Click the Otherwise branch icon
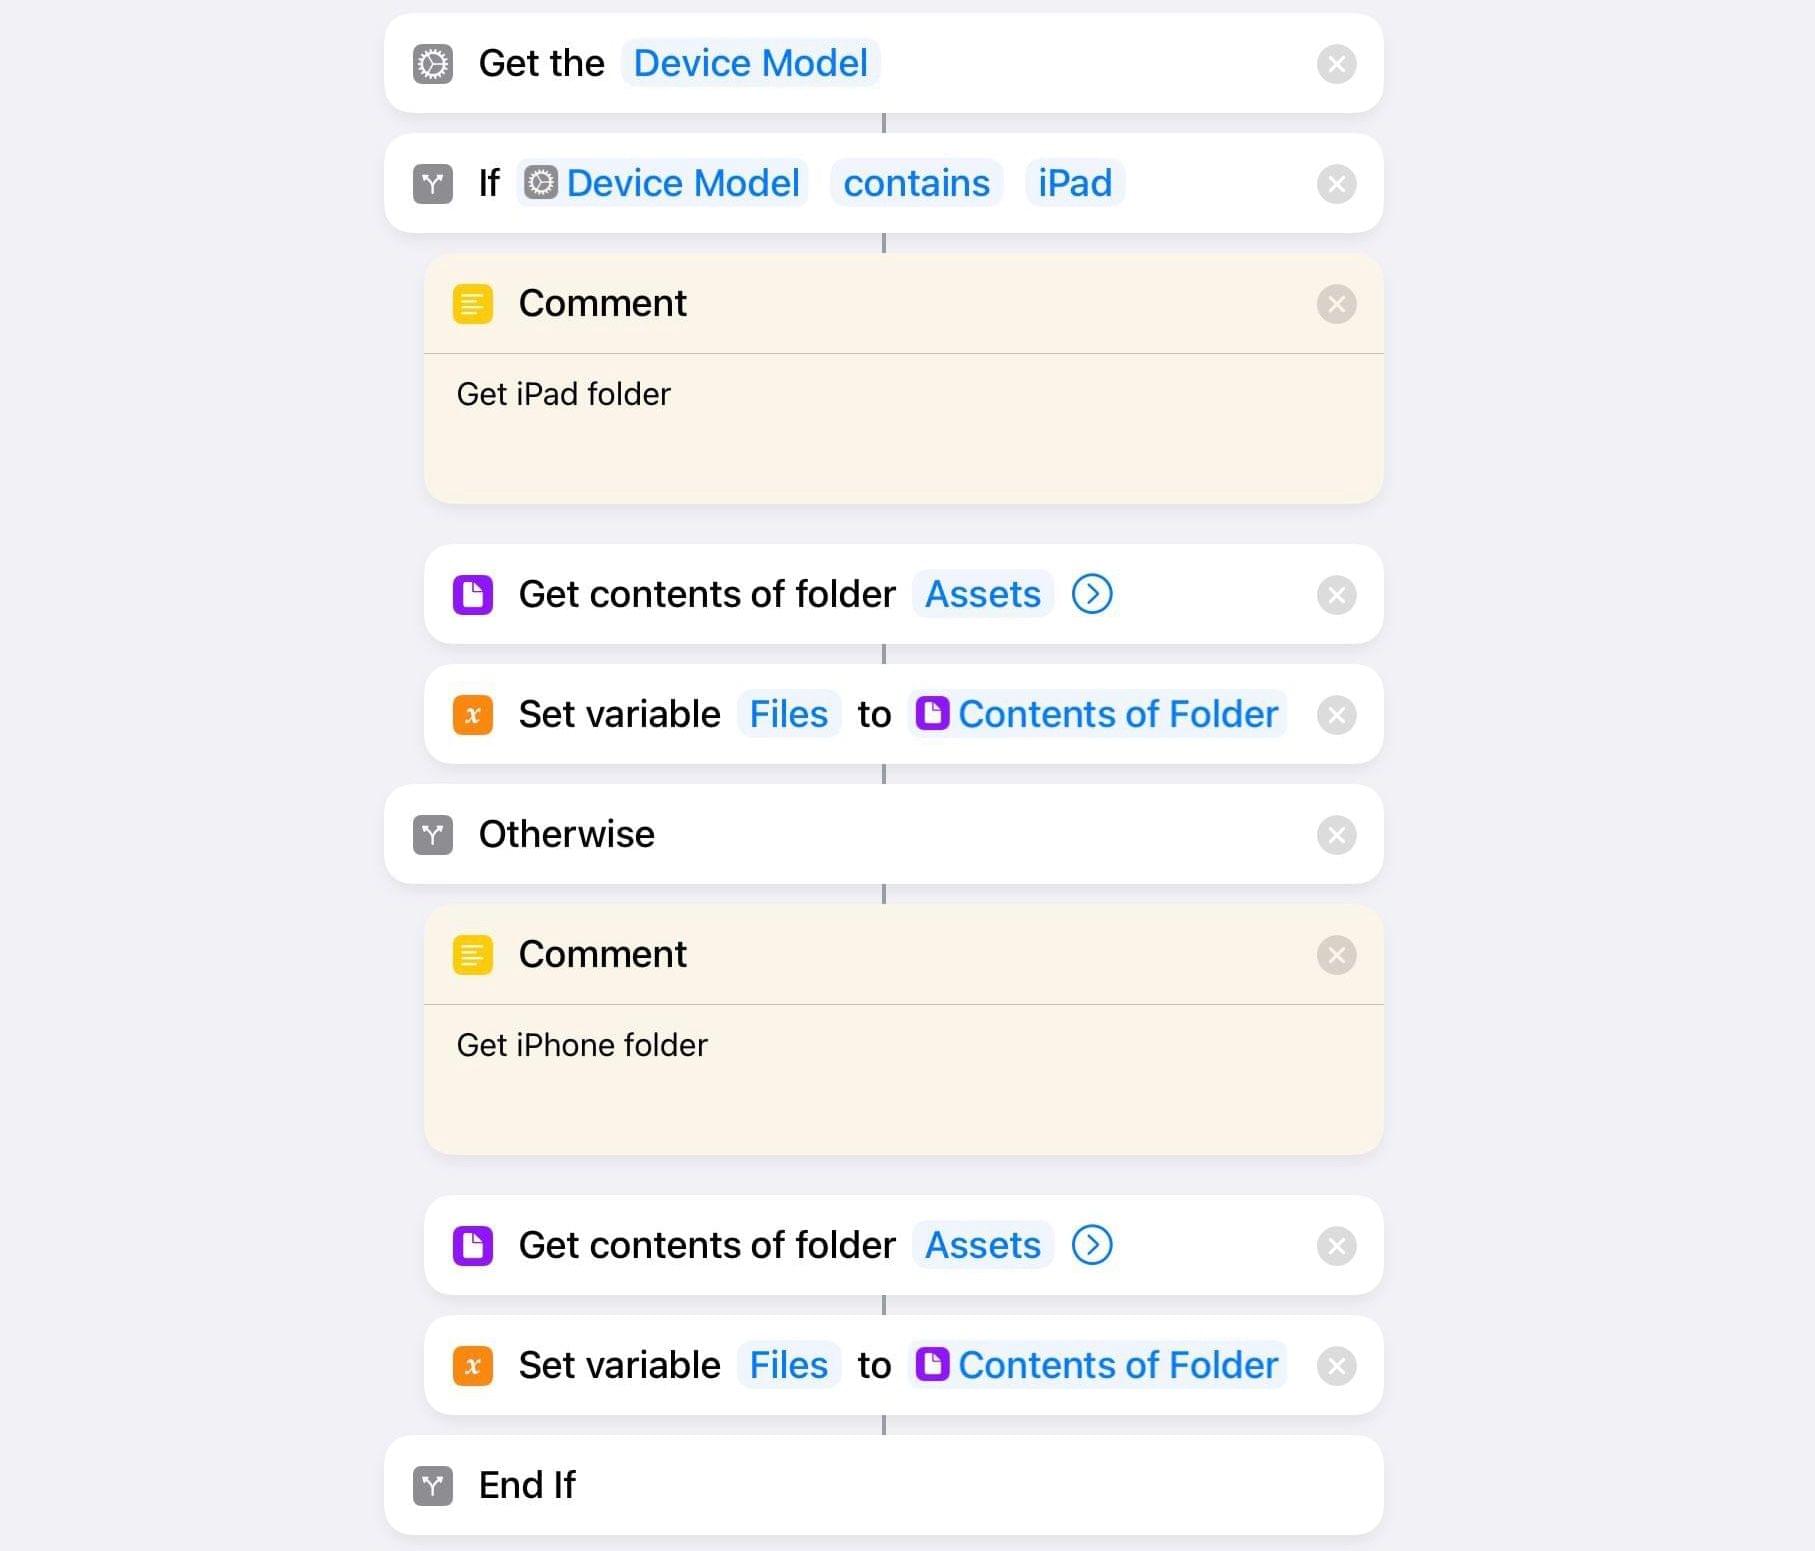This screenshot has width=1815, height=1551. click(433, 835)
